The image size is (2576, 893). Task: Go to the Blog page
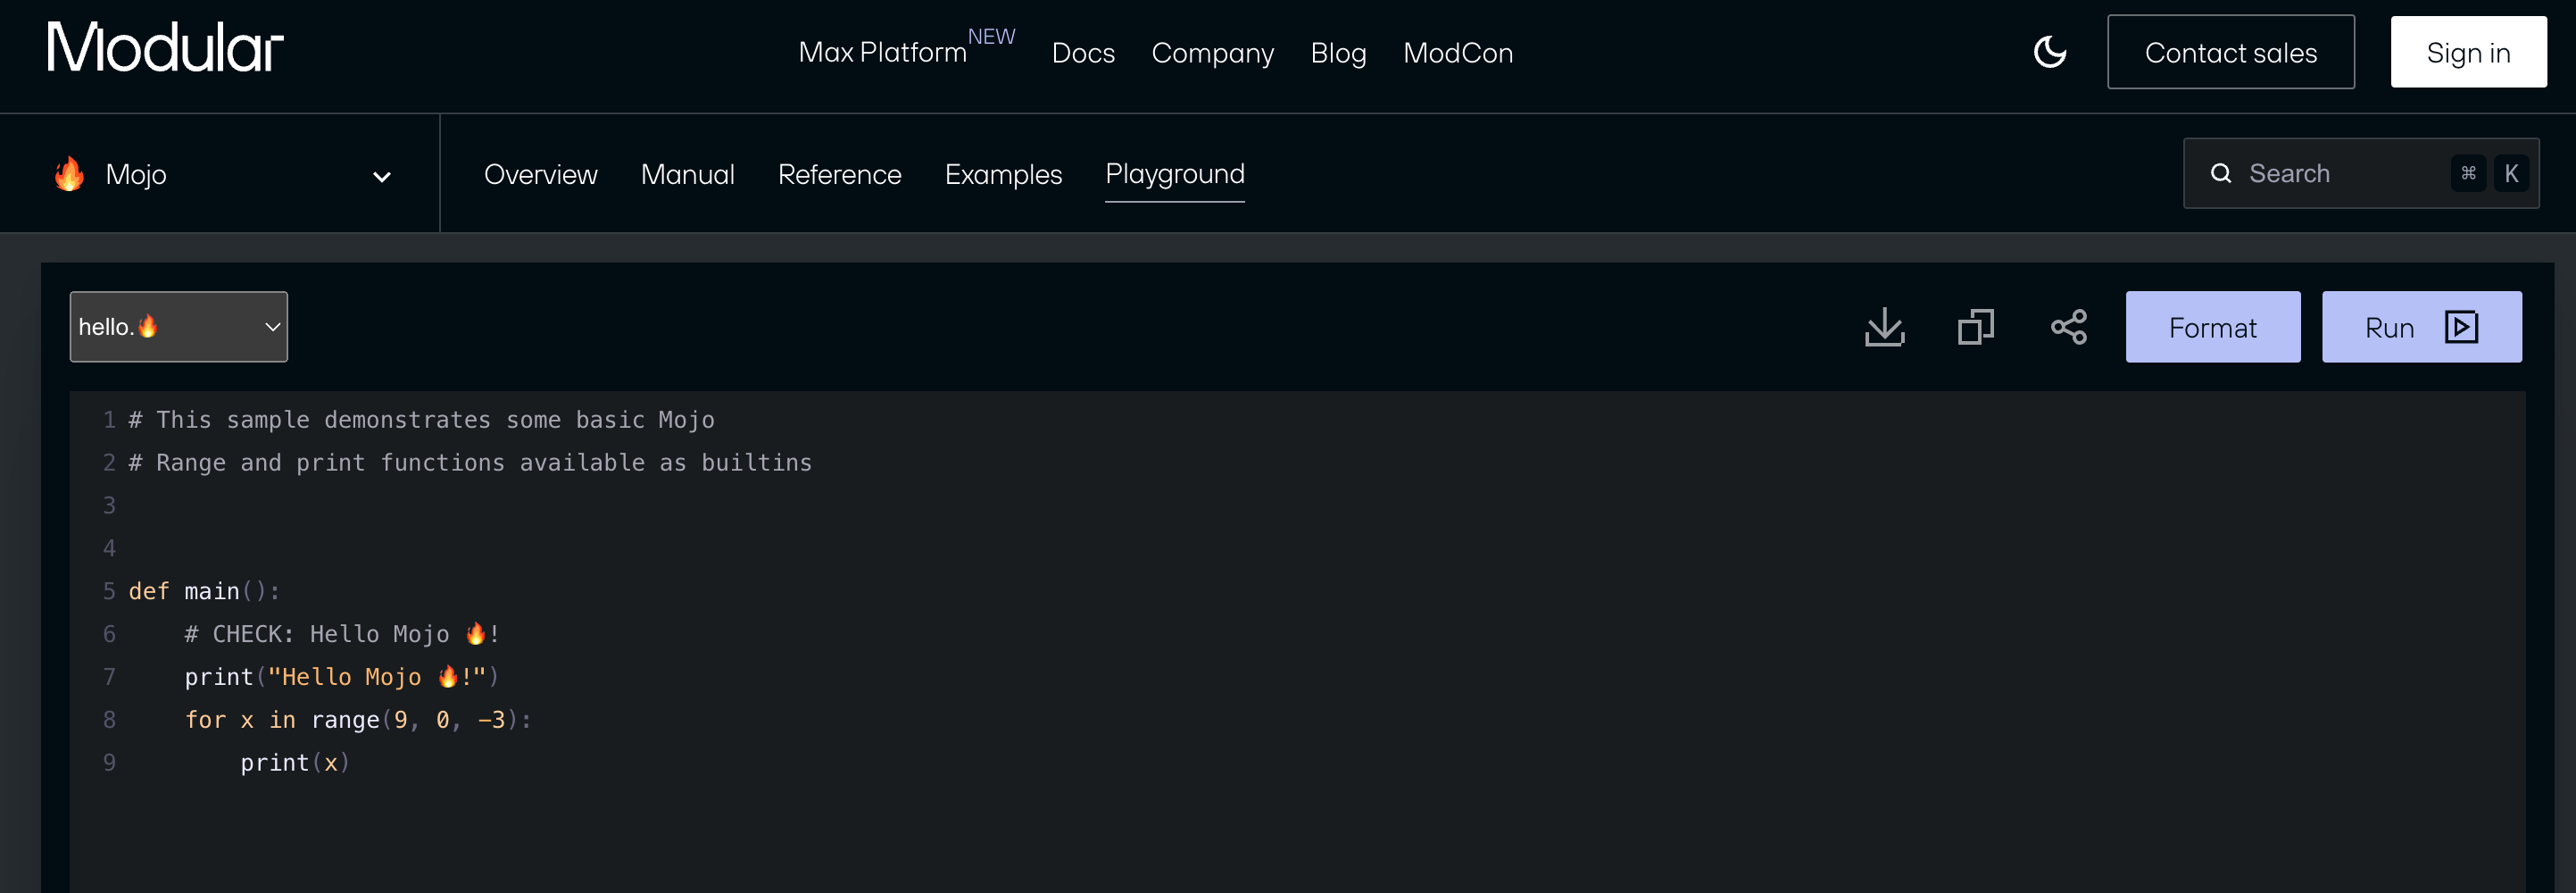pos(1338,53)
